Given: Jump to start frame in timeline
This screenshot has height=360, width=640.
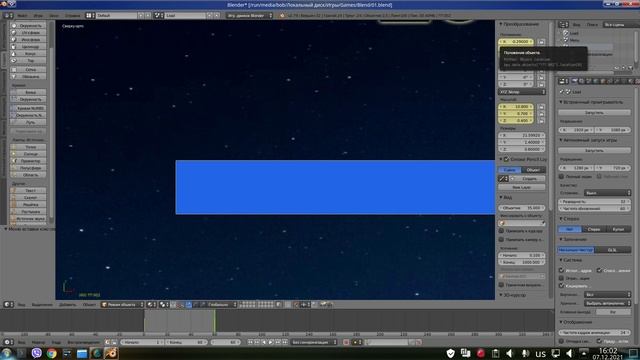Looking at the screenshot, I should click(x=250, y=342).
